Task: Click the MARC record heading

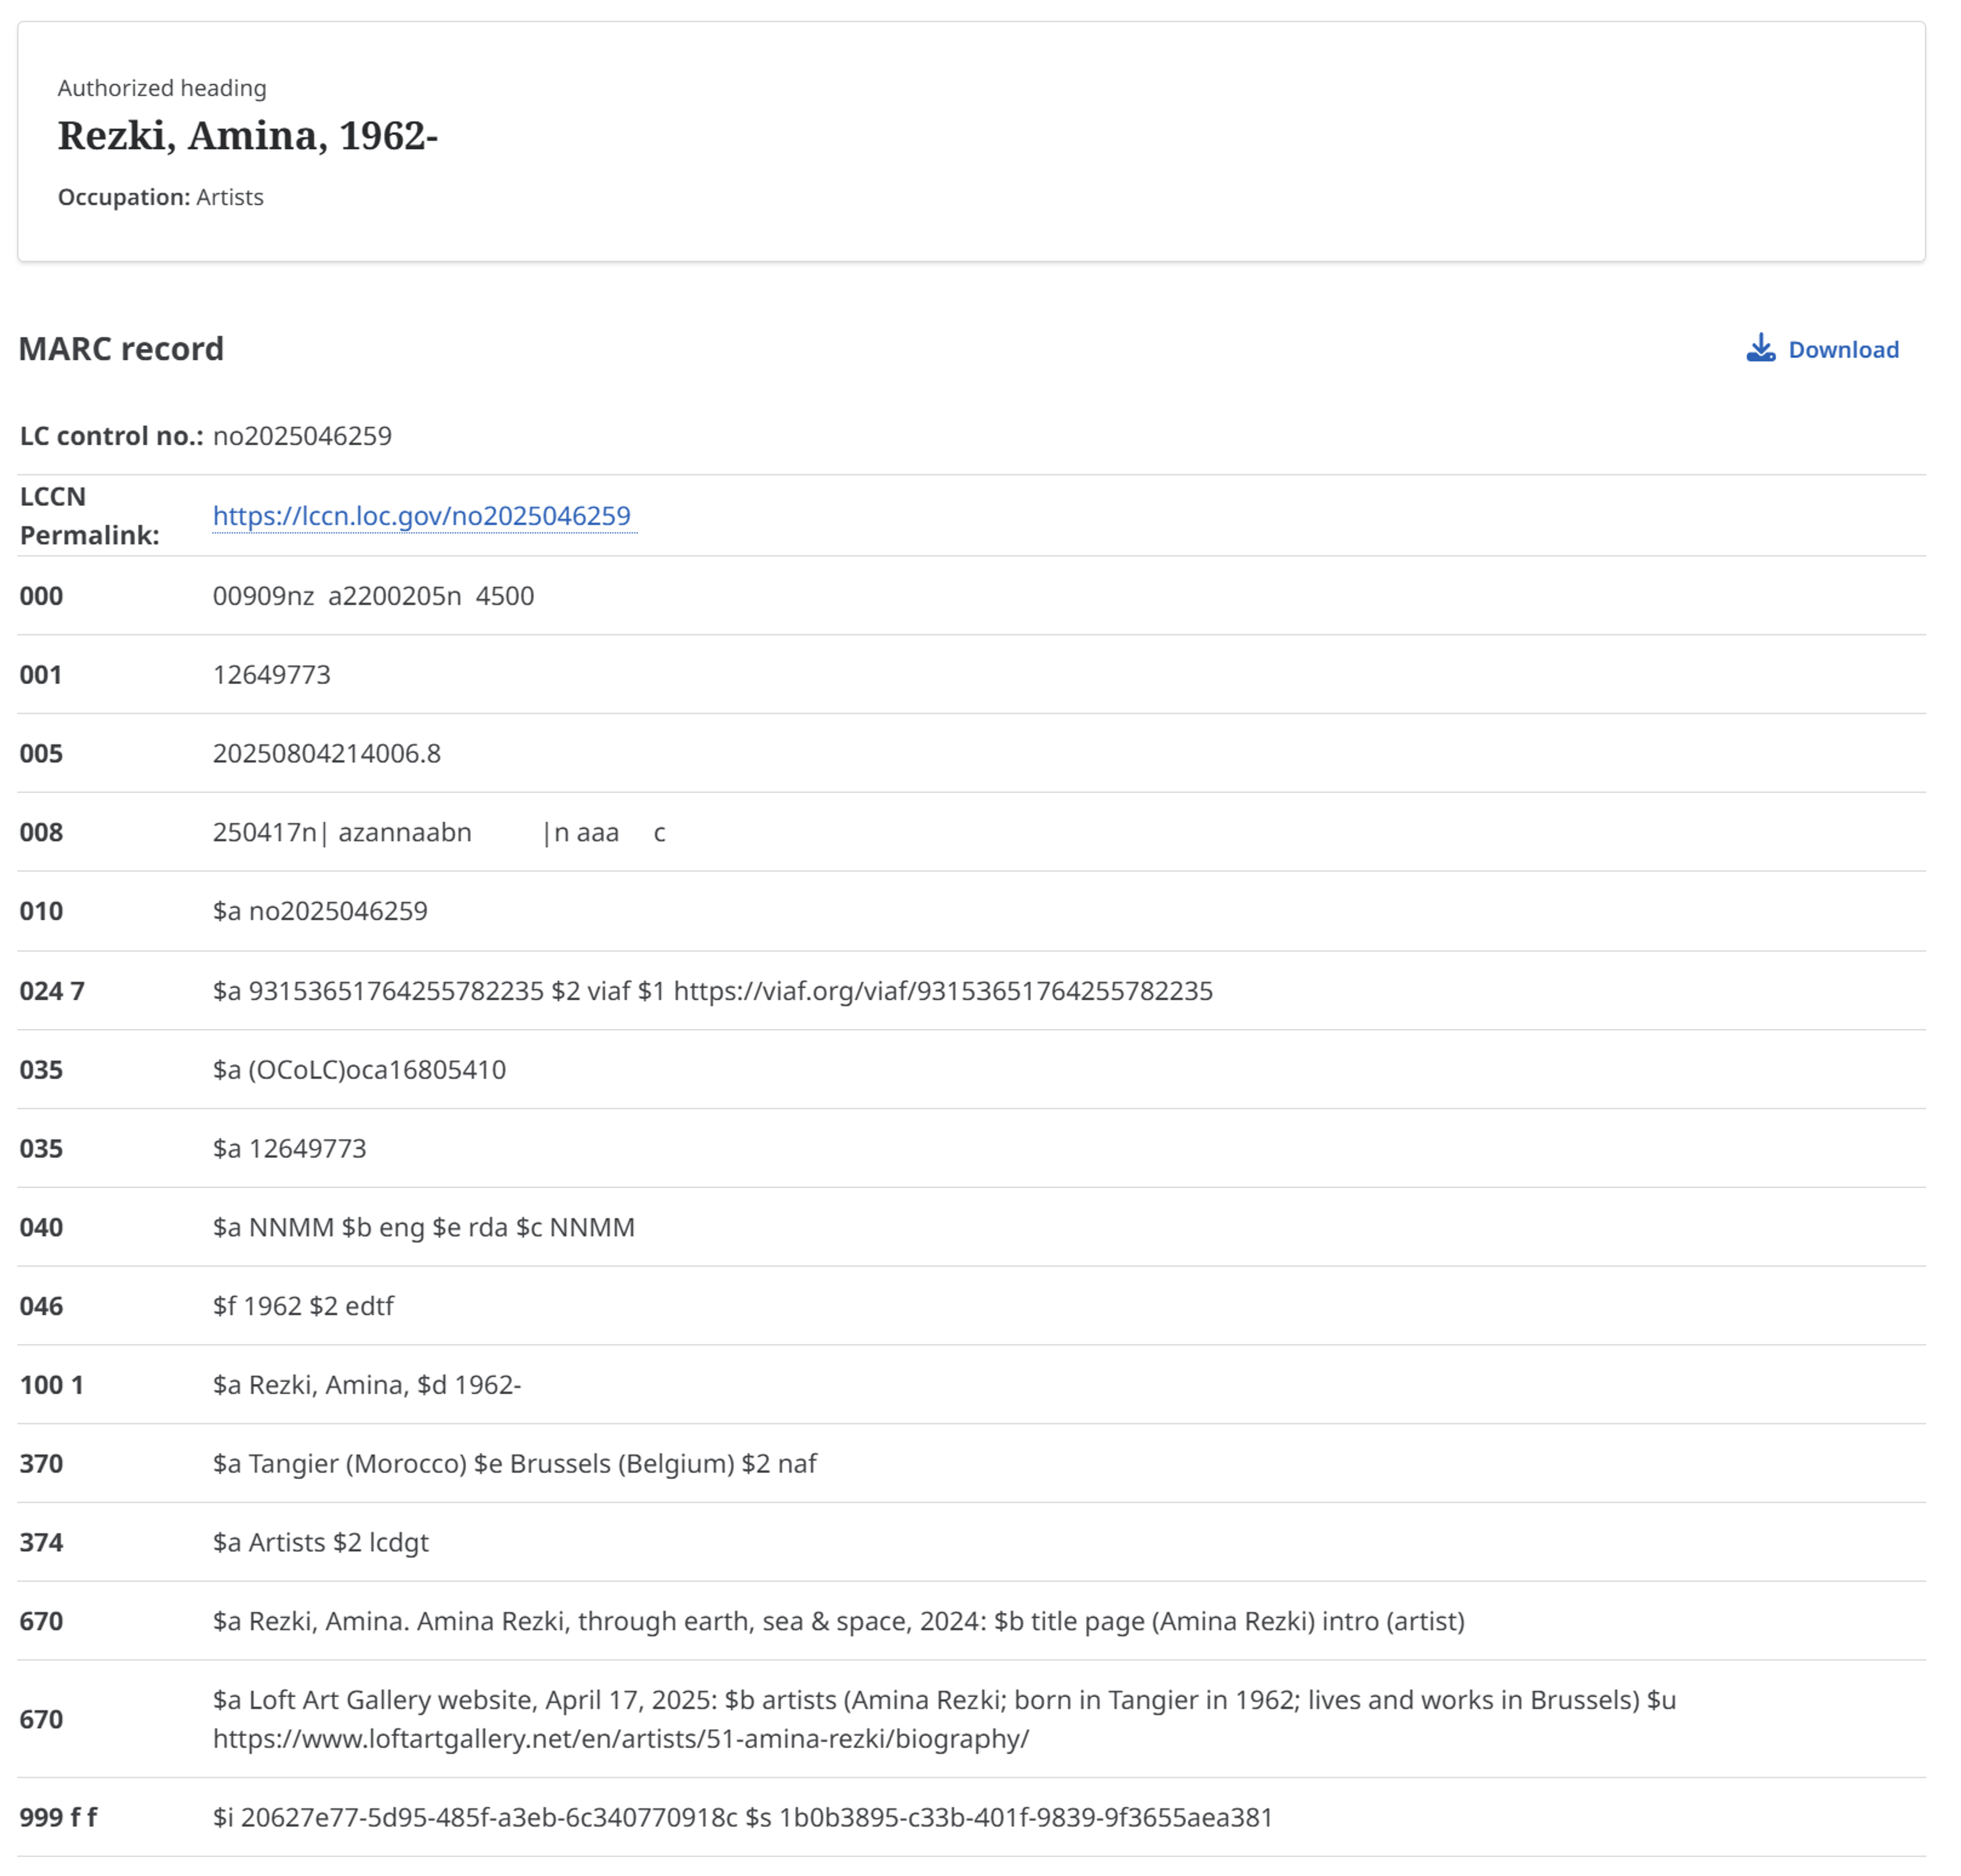Action: click(121, 349)
